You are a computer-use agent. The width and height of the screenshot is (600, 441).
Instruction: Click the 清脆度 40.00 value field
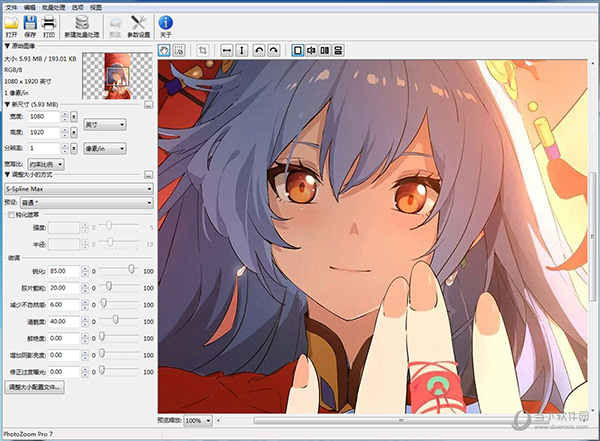64,322
